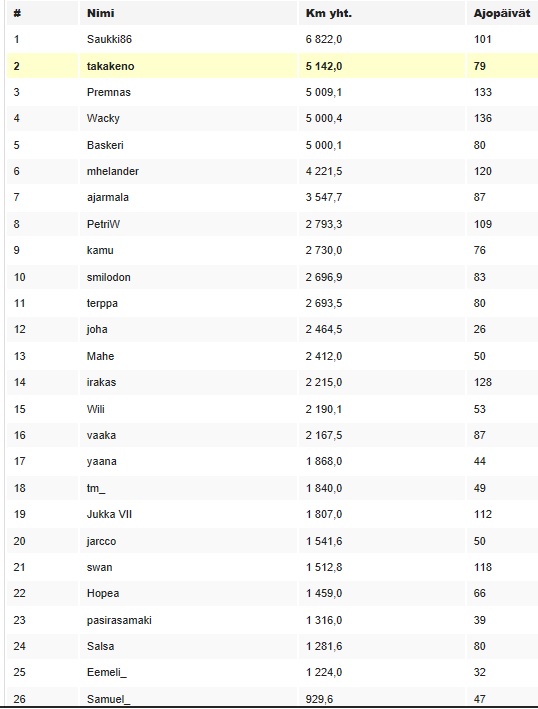Viewport: 538px width, 709px height.
Task: Select the joha row name
Action: (97, 329)
